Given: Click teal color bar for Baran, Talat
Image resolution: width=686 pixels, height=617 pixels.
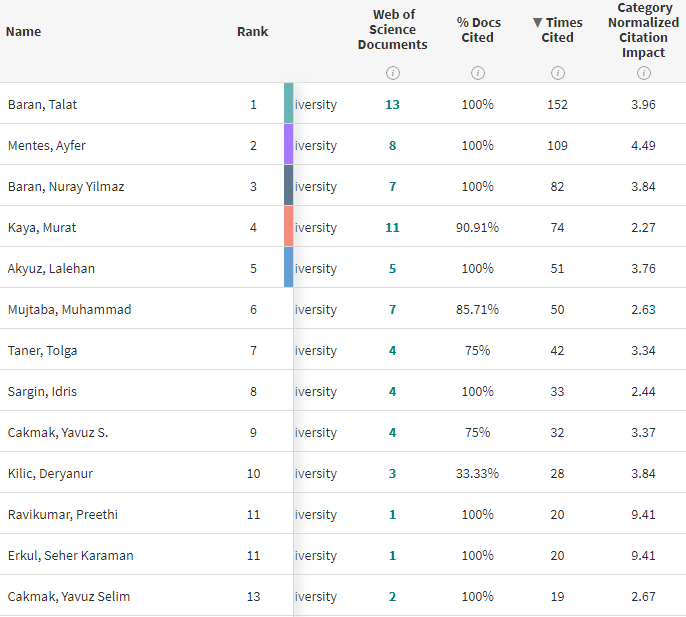Looking at the screenshot, I should click(289, 104).
